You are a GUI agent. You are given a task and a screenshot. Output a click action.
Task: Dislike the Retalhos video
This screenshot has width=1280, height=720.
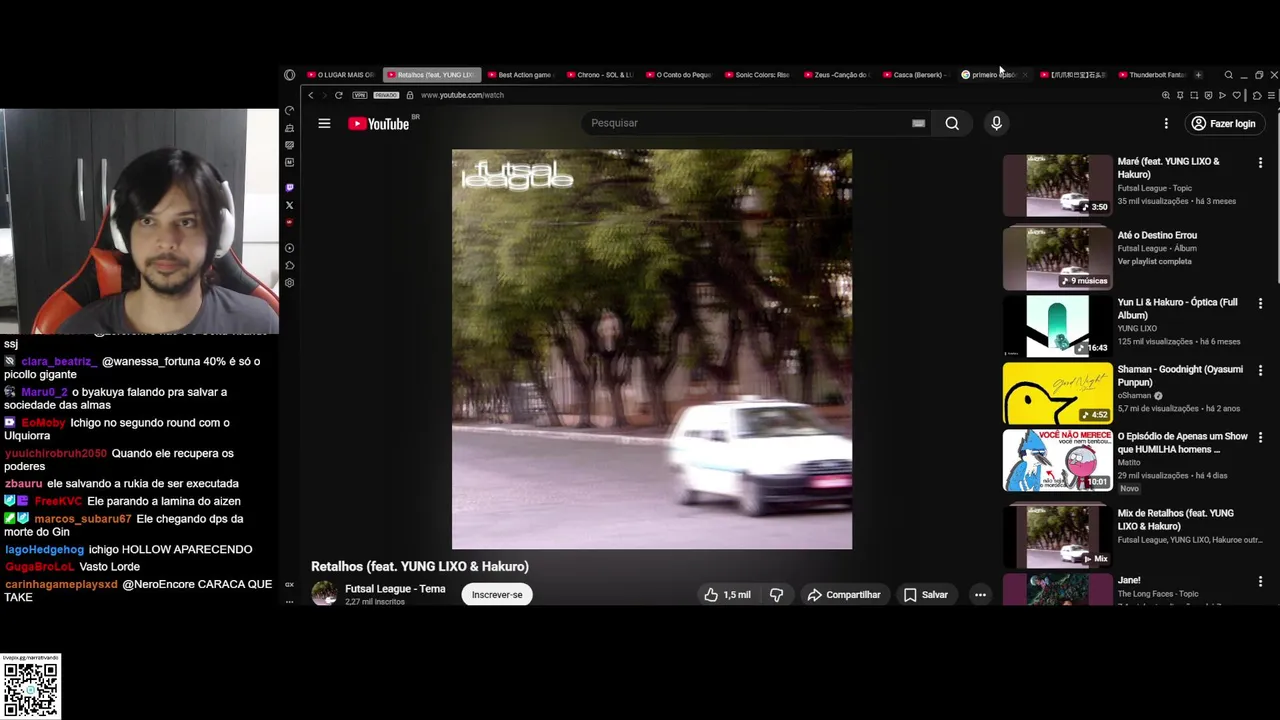[x=776, y=595]
